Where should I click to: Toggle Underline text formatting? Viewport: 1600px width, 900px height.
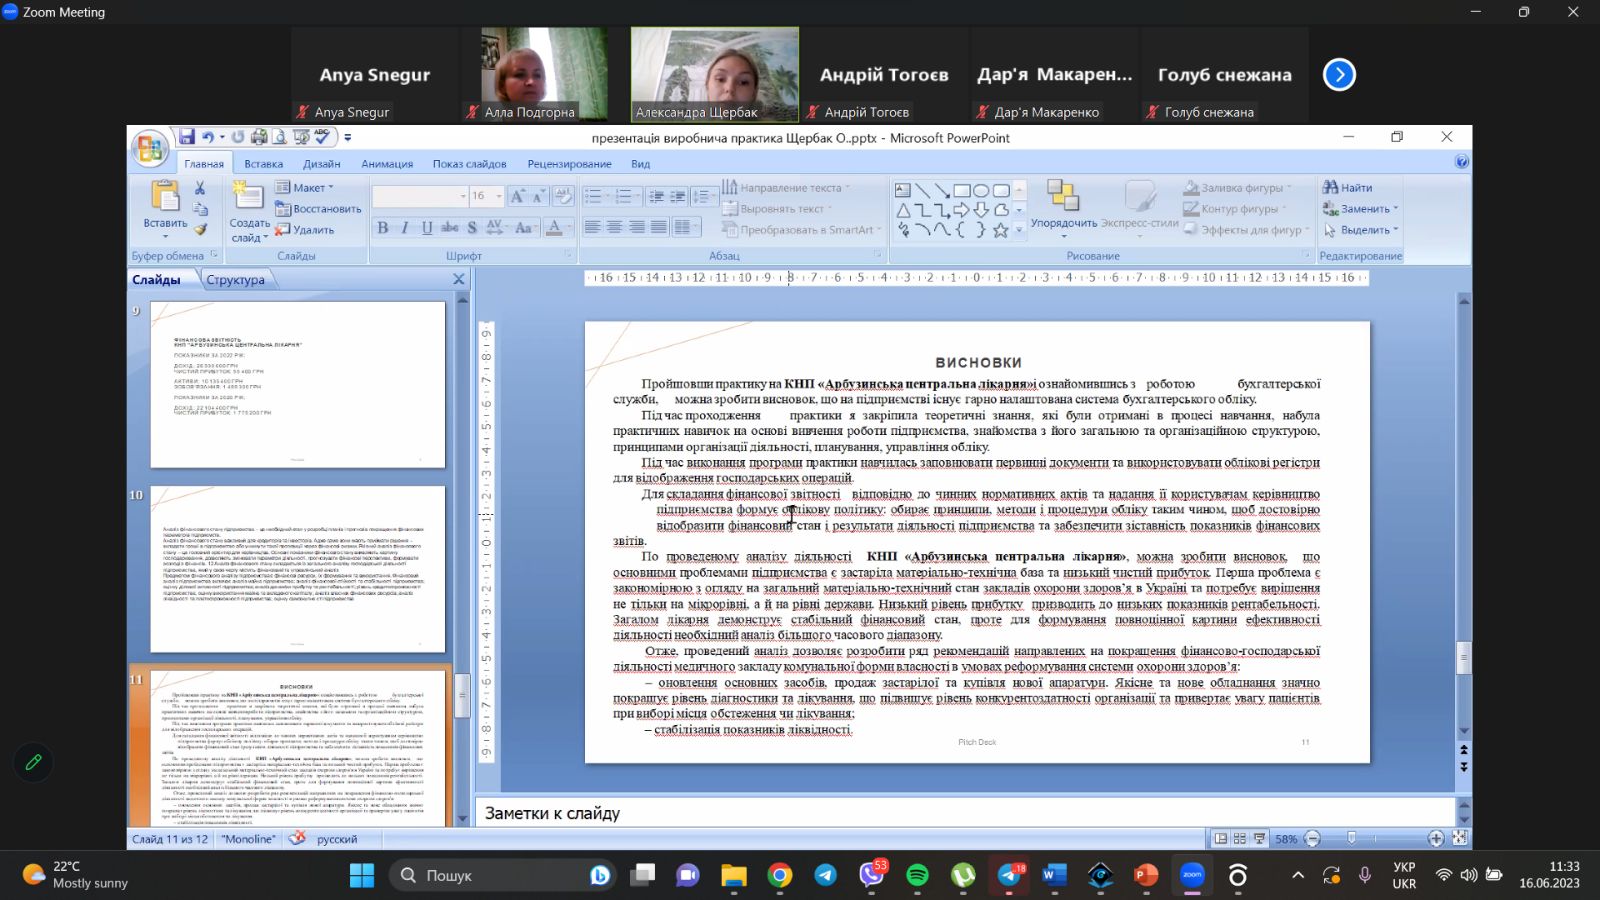pyautogui.click(x=427, y=228)
